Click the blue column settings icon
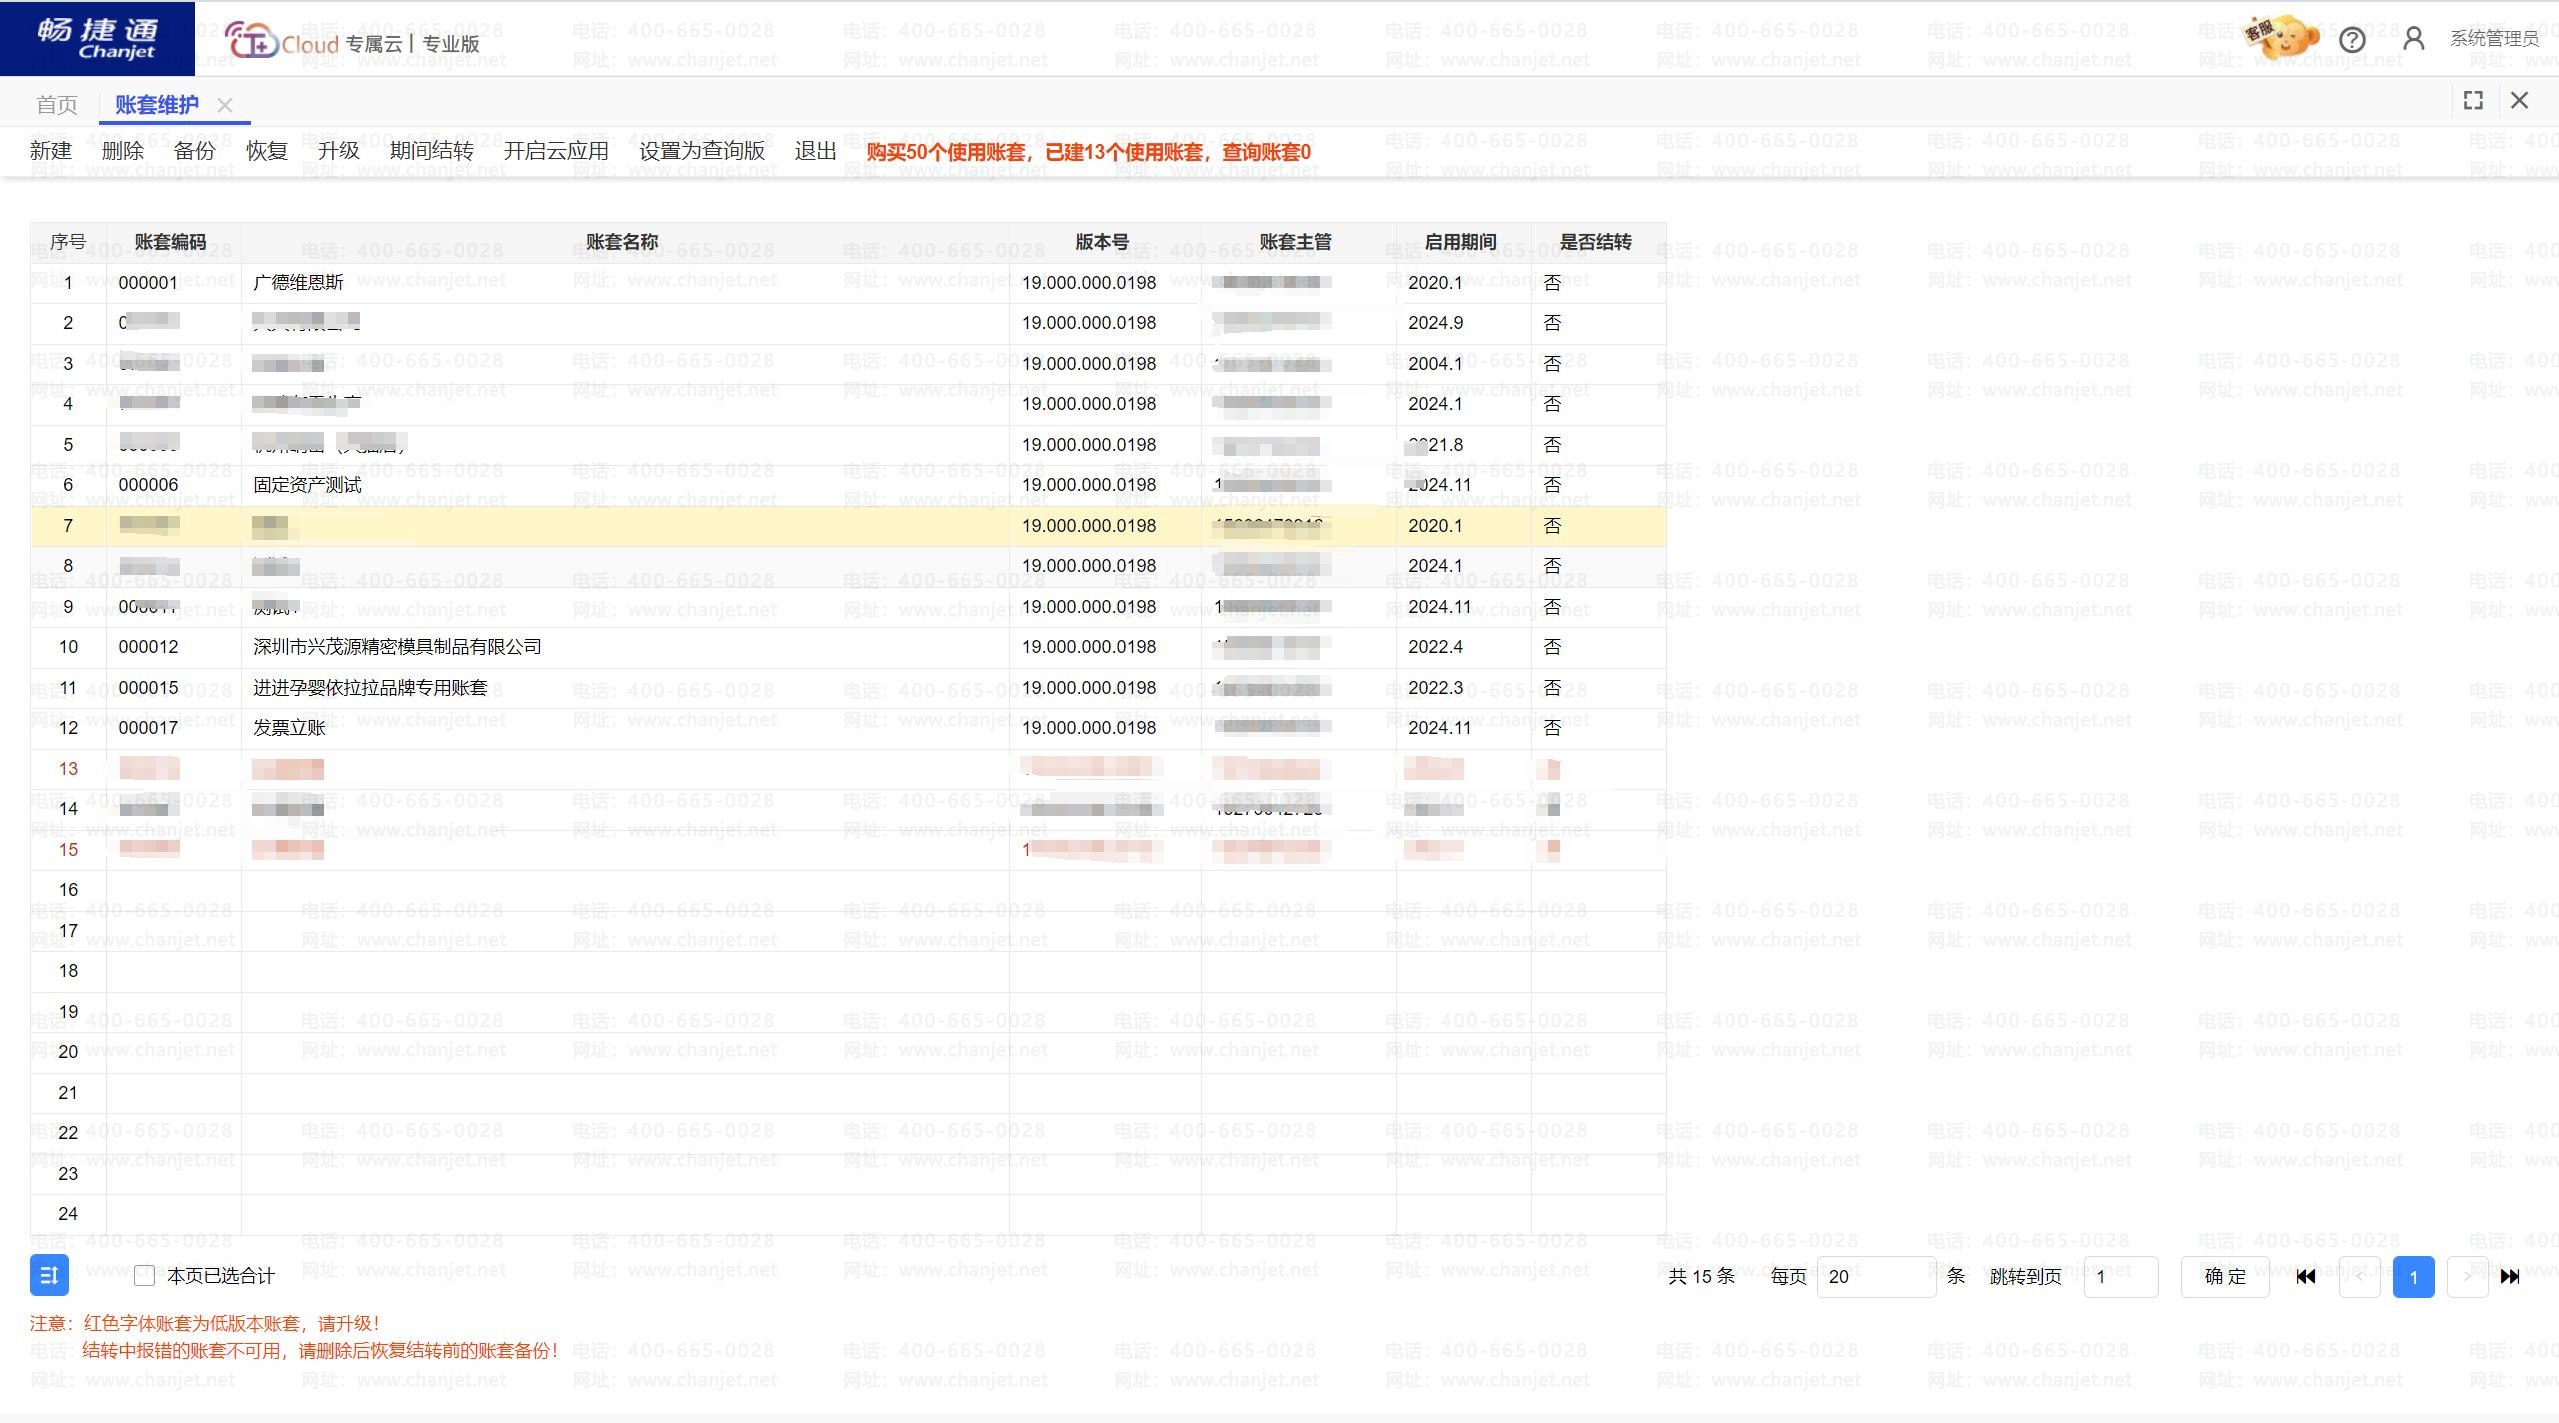 [x=49, y=1275]
